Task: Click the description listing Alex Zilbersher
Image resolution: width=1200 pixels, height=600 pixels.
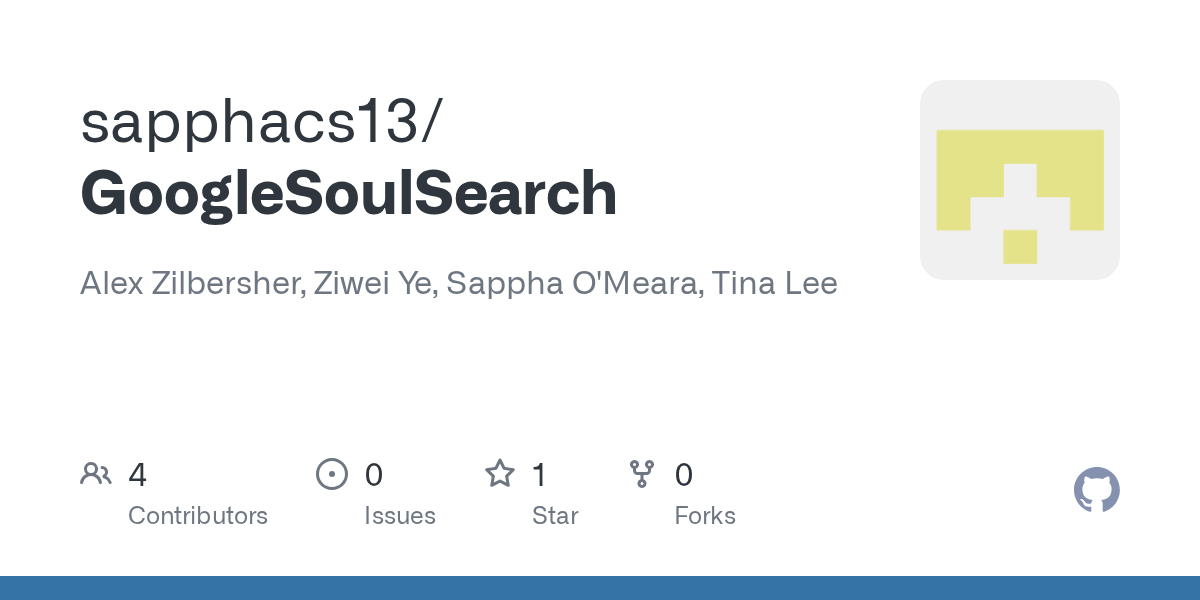Action: [x=192, y=284]
